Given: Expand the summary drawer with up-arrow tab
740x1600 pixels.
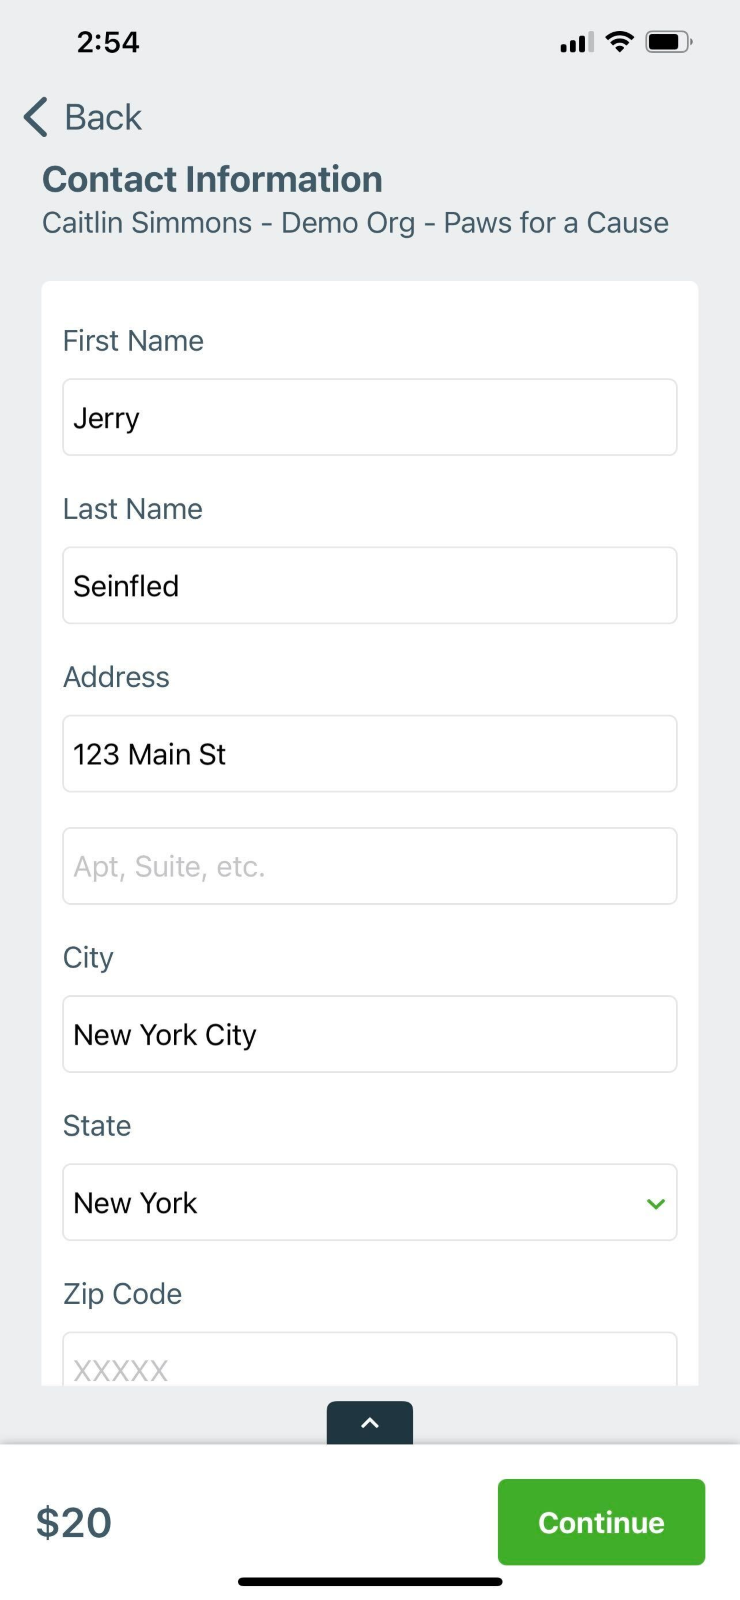Looking at the screenshot, I should (370, 1422).
